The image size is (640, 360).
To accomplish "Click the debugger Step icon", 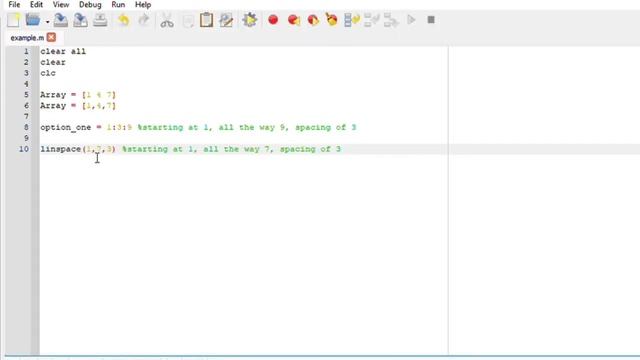I will [352, 20].
